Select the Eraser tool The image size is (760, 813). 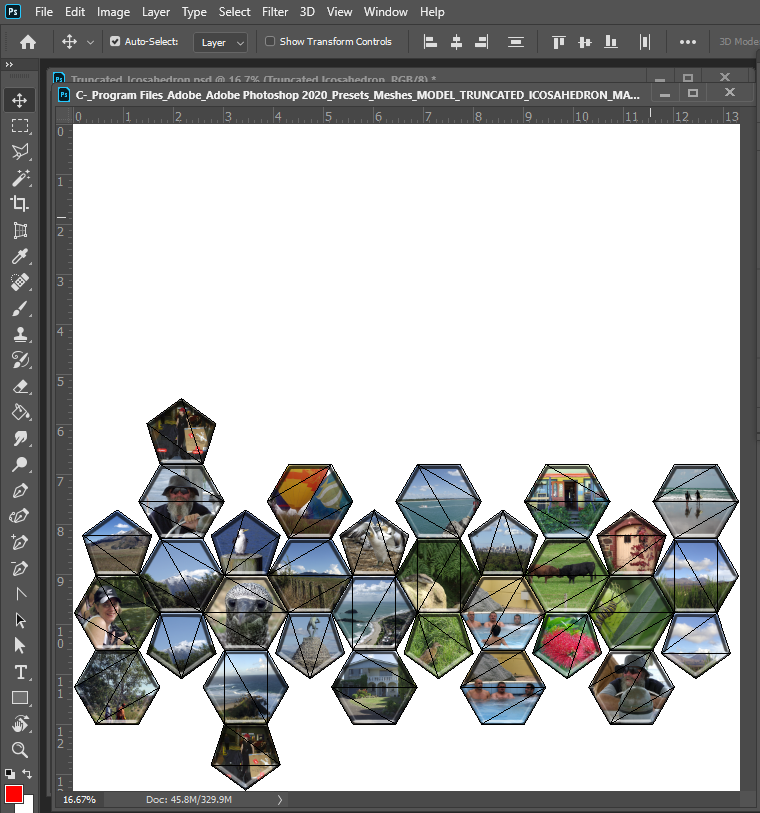pyautogui.click(x=20, y=387)
